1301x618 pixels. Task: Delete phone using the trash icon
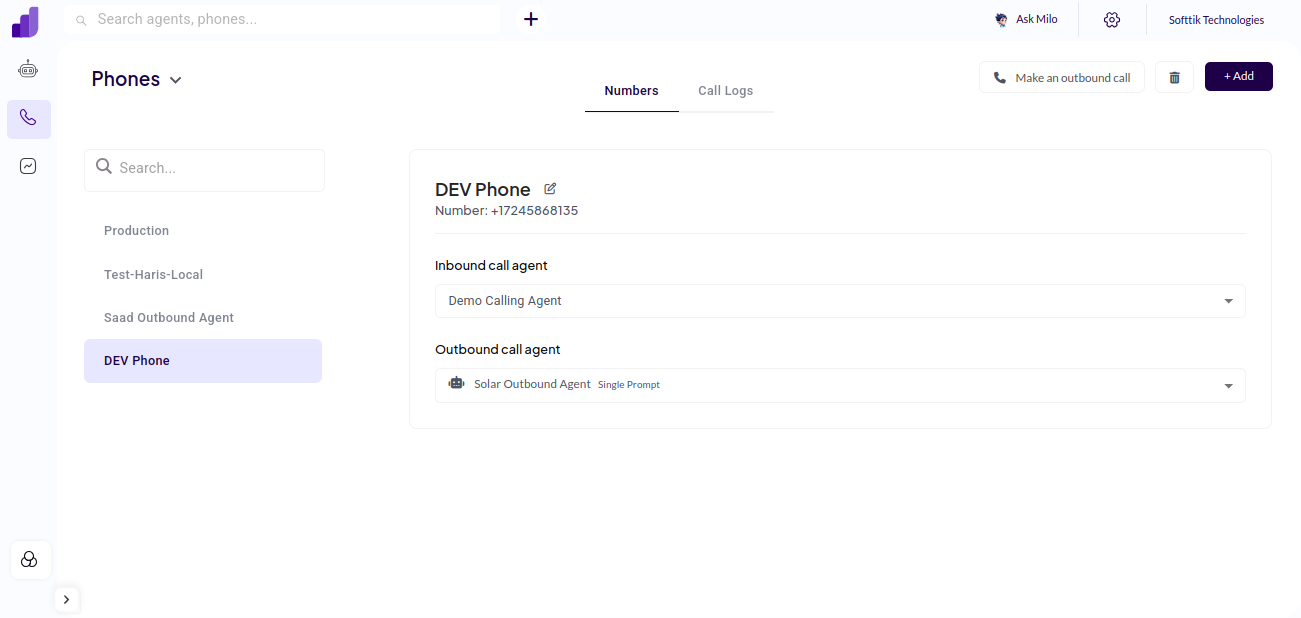[x=1174, y=77]
